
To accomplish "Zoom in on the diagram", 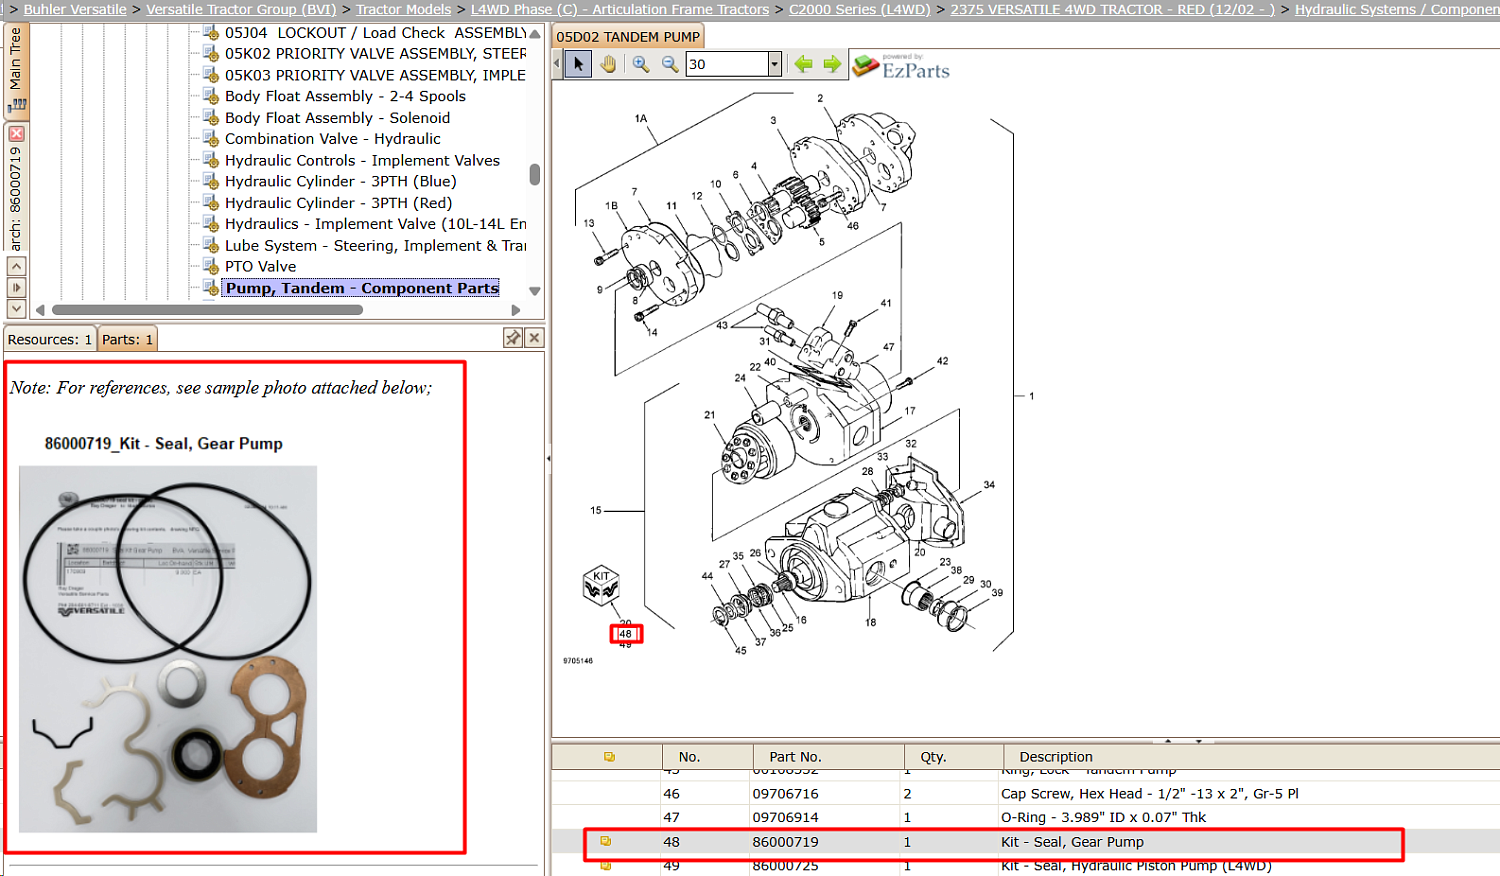I will pyautogui.click(x=641, y=64).
